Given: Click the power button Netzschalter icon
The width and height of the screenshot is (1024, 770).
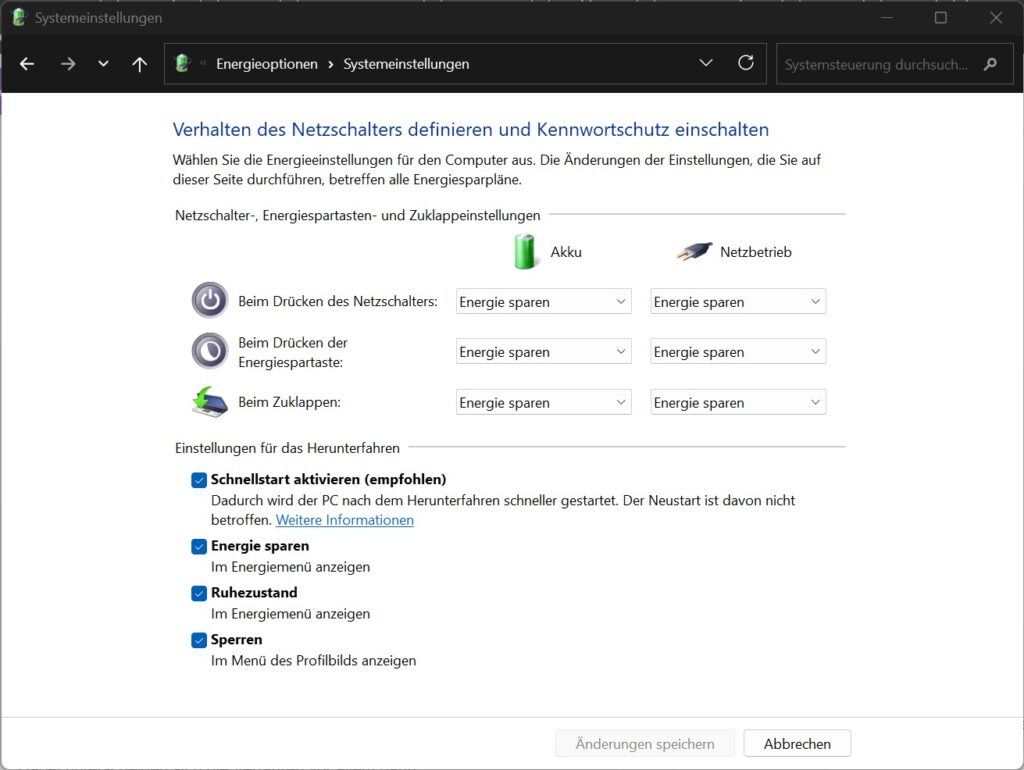Looking at the screenshot, I should point(210,300).
